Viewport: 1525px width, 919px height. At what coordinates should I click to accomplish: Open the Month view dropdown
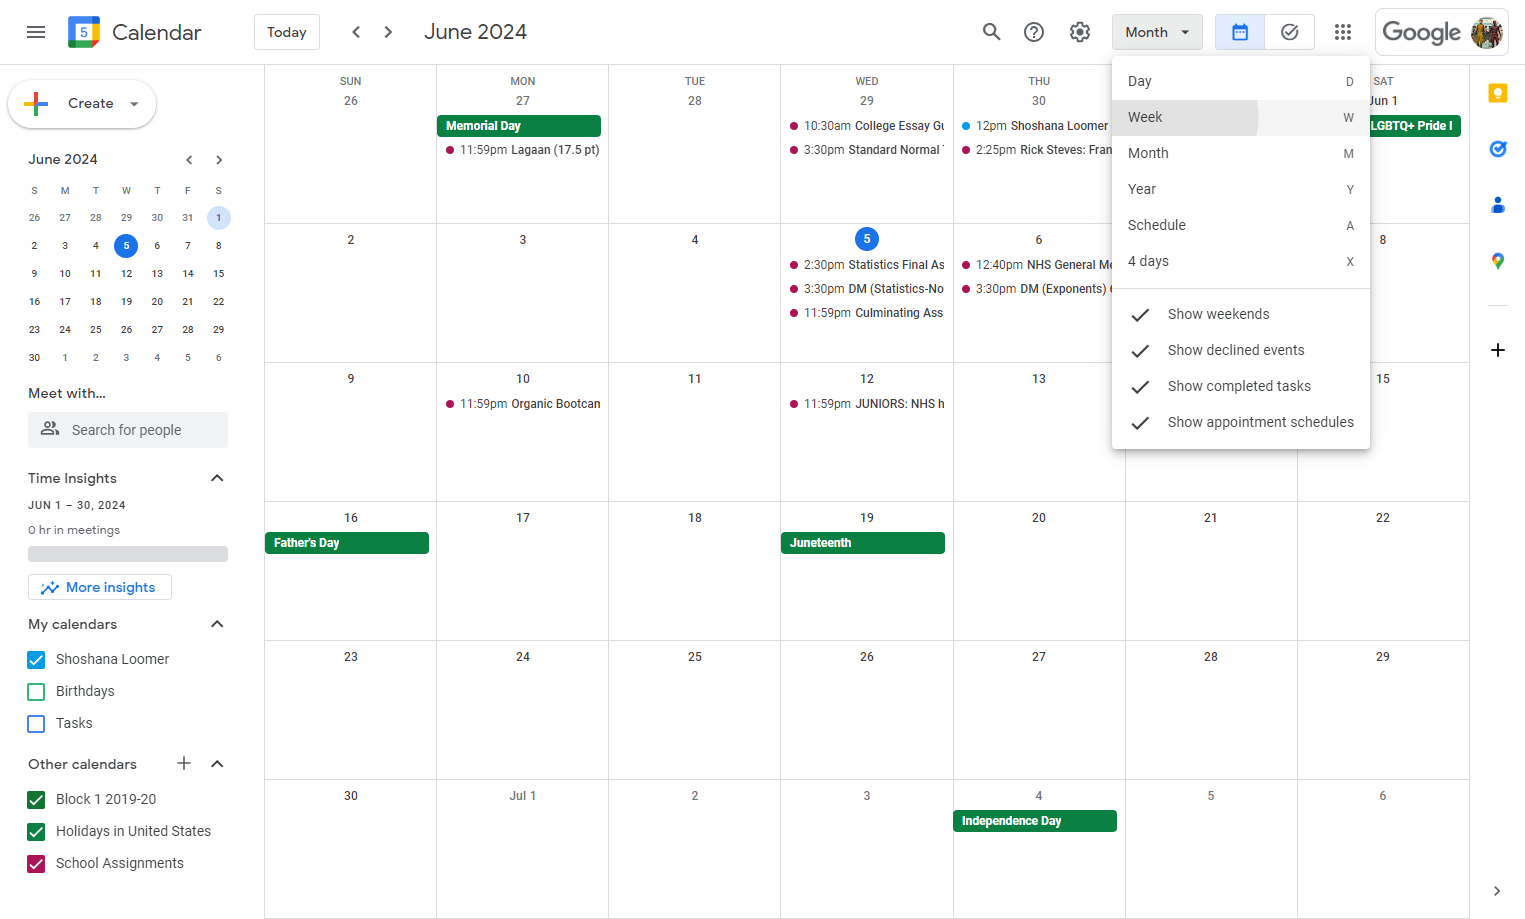(1157, 32)
